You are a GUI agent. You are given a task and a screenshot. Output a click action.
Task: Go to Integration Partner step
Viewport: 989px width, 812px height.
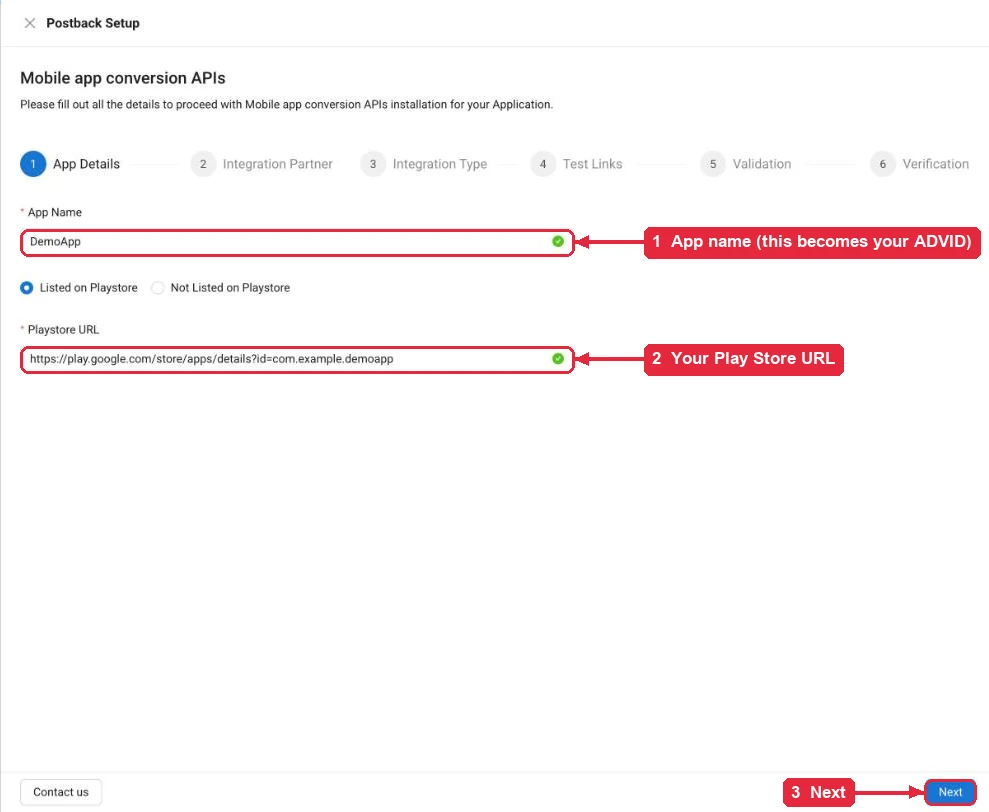coord(262,164)
